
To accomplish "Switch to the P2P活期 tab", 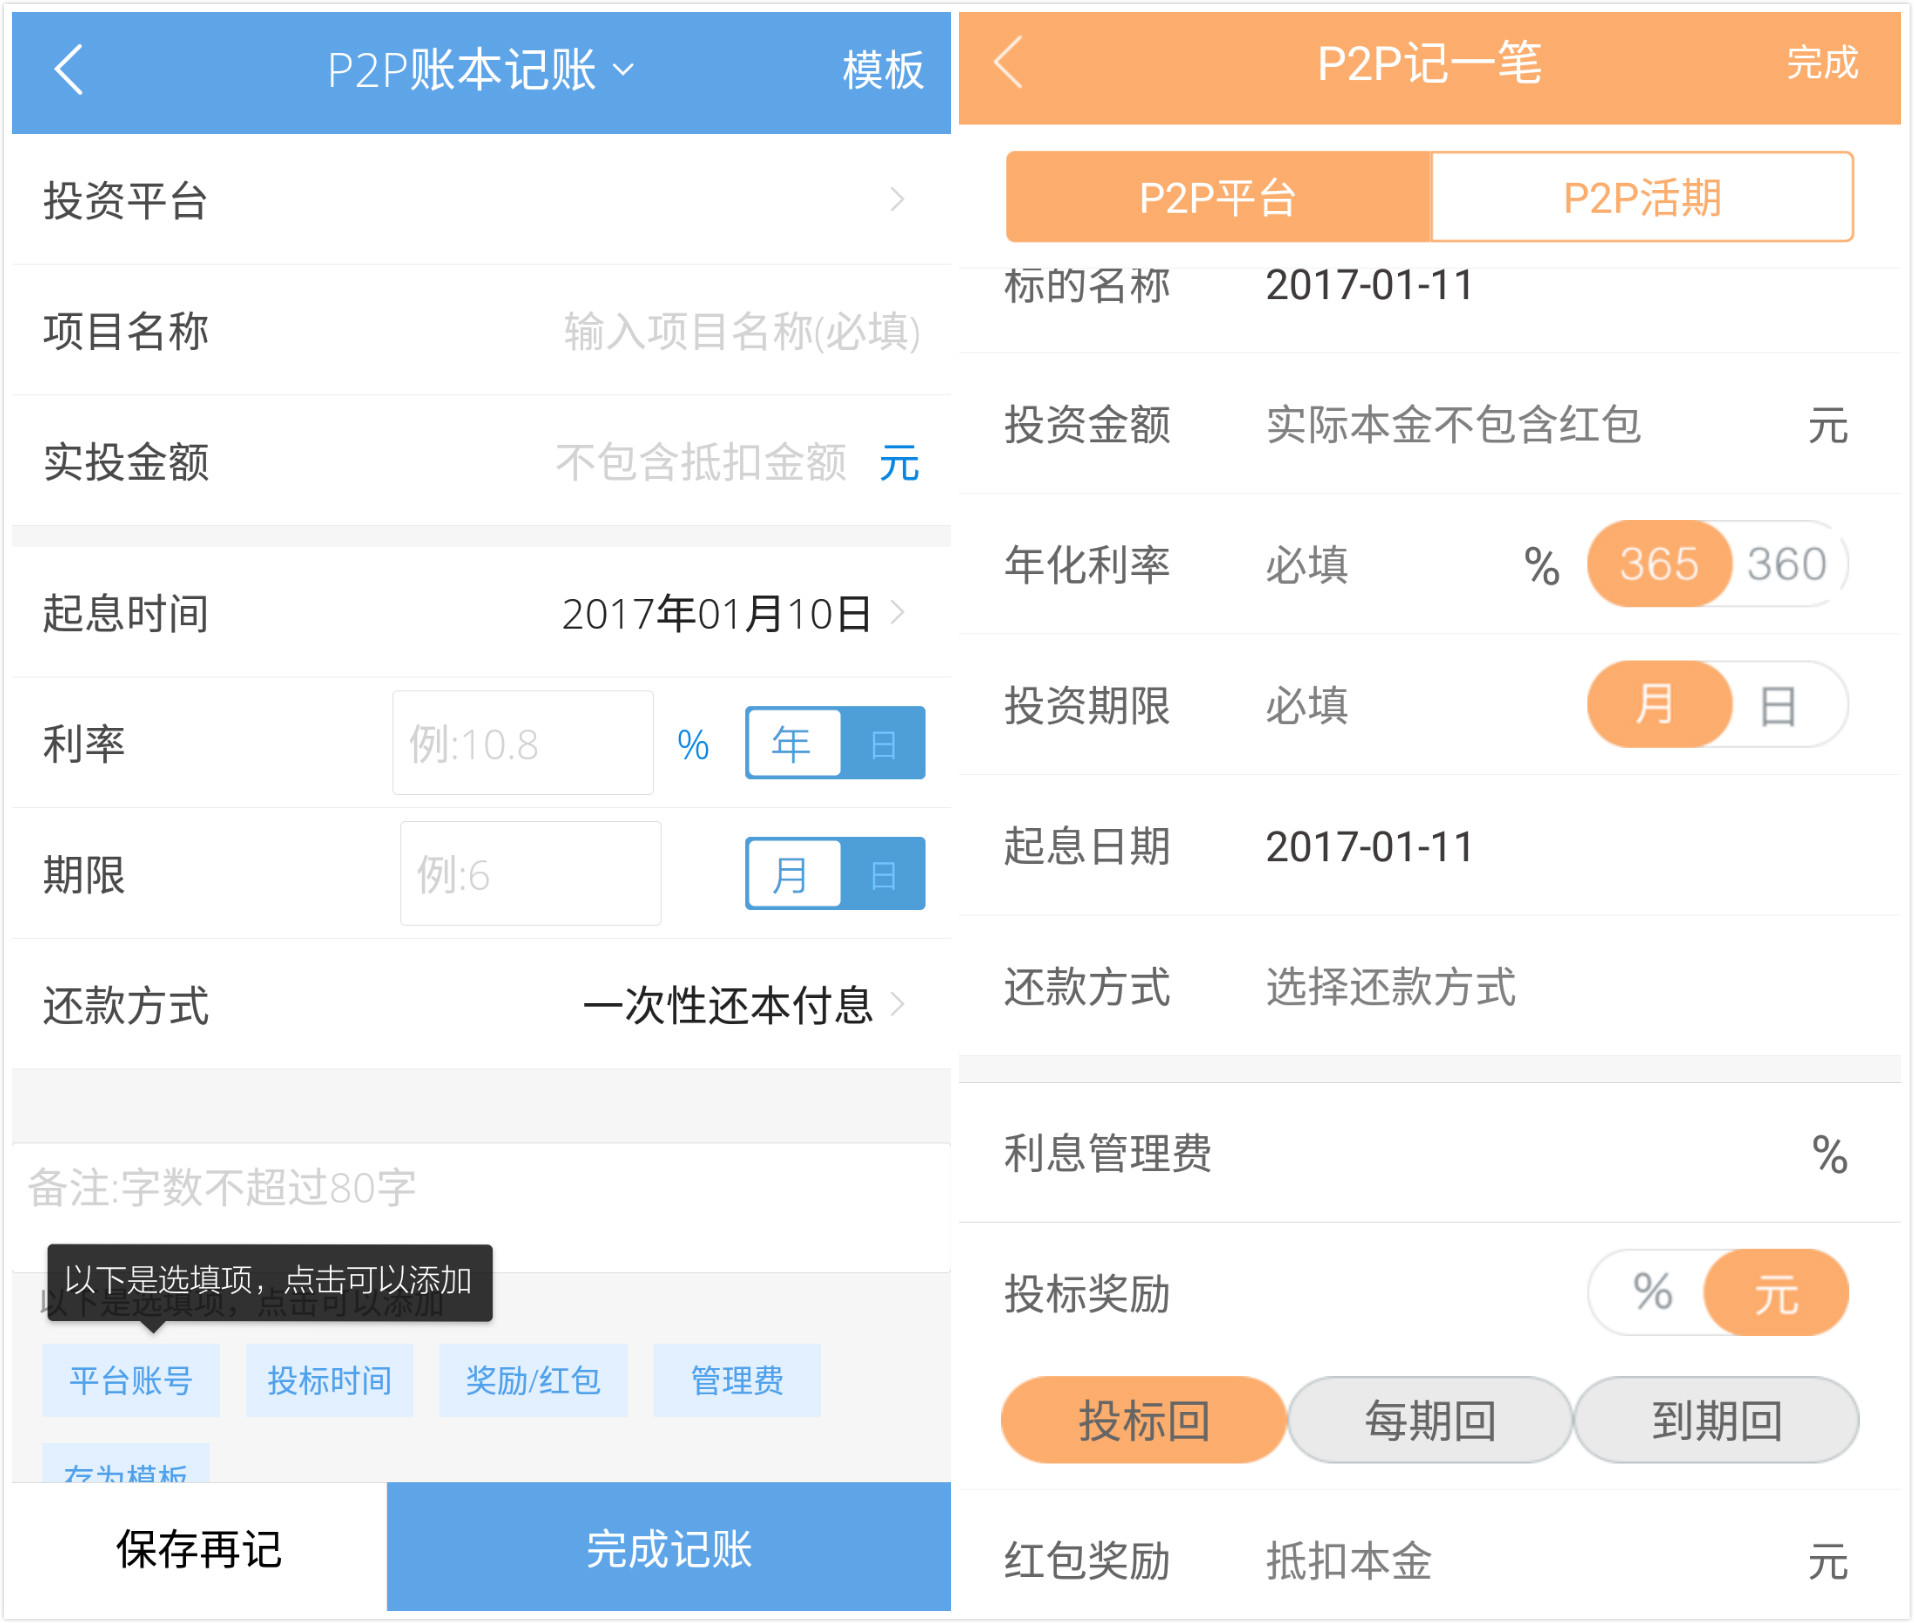I will [1641, 198].
